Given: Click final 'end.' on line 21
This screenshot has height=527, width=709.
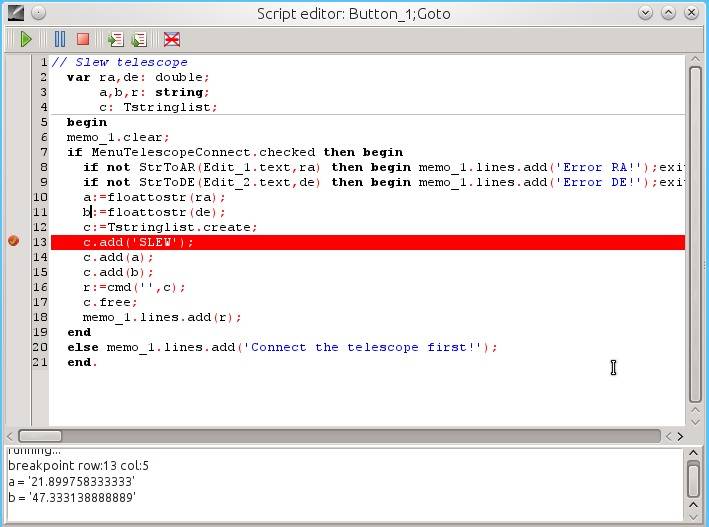Looking at the screenshot, I should click(82, 362).
